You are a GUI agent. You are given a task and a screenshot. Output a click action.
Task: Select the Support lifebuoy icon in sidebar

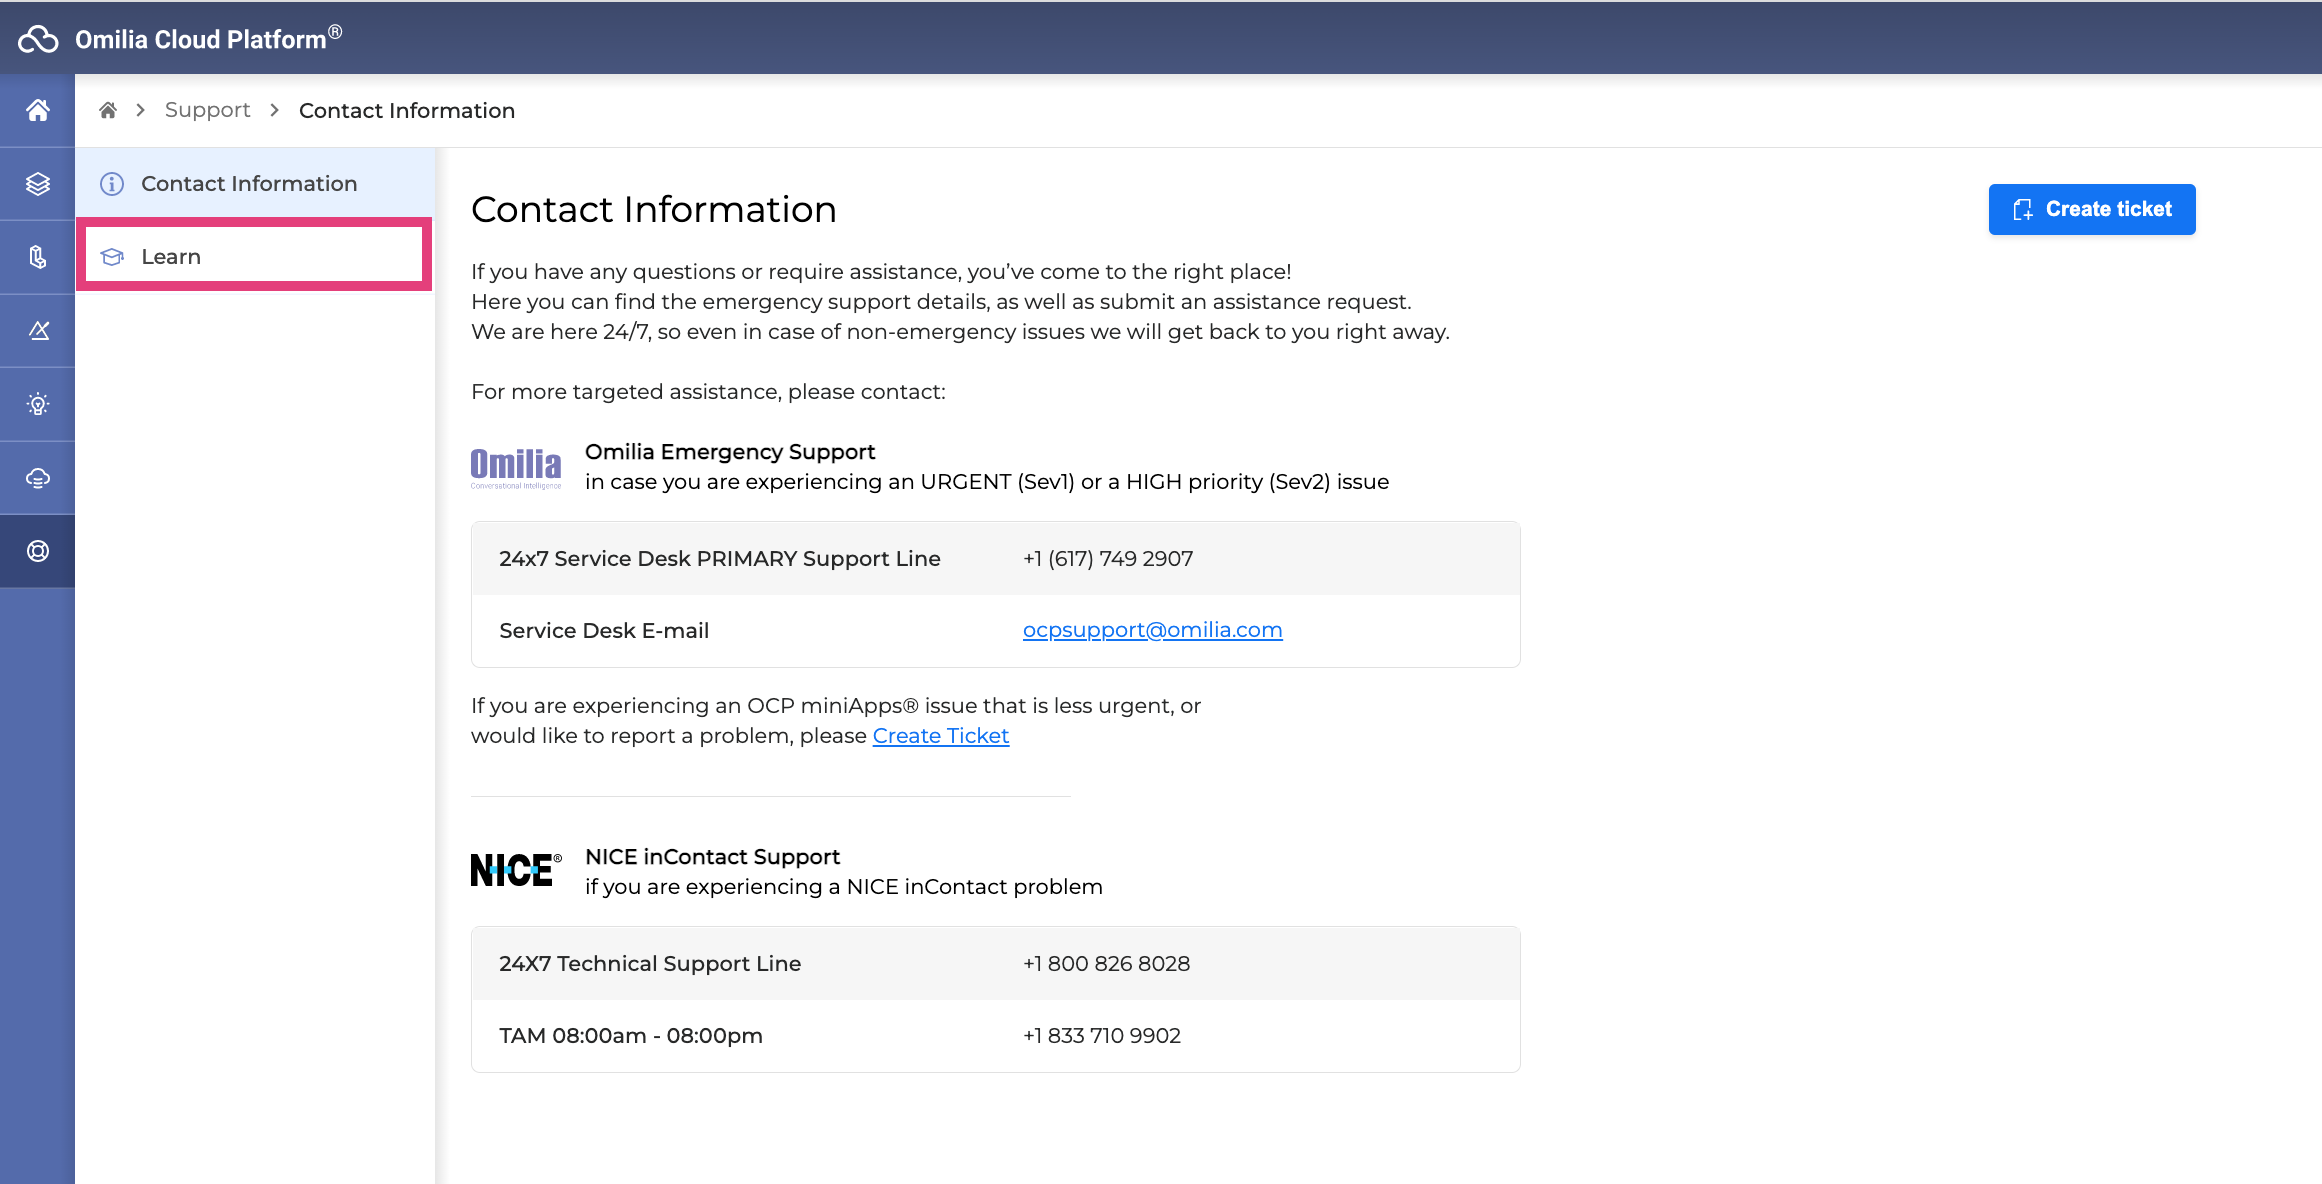[38, 551]
